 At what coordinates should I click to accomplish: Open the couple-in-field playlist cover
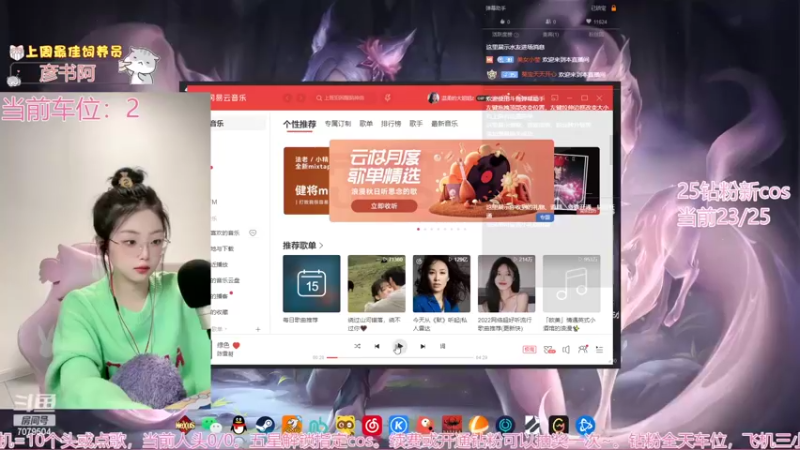[x=377, y=284]
